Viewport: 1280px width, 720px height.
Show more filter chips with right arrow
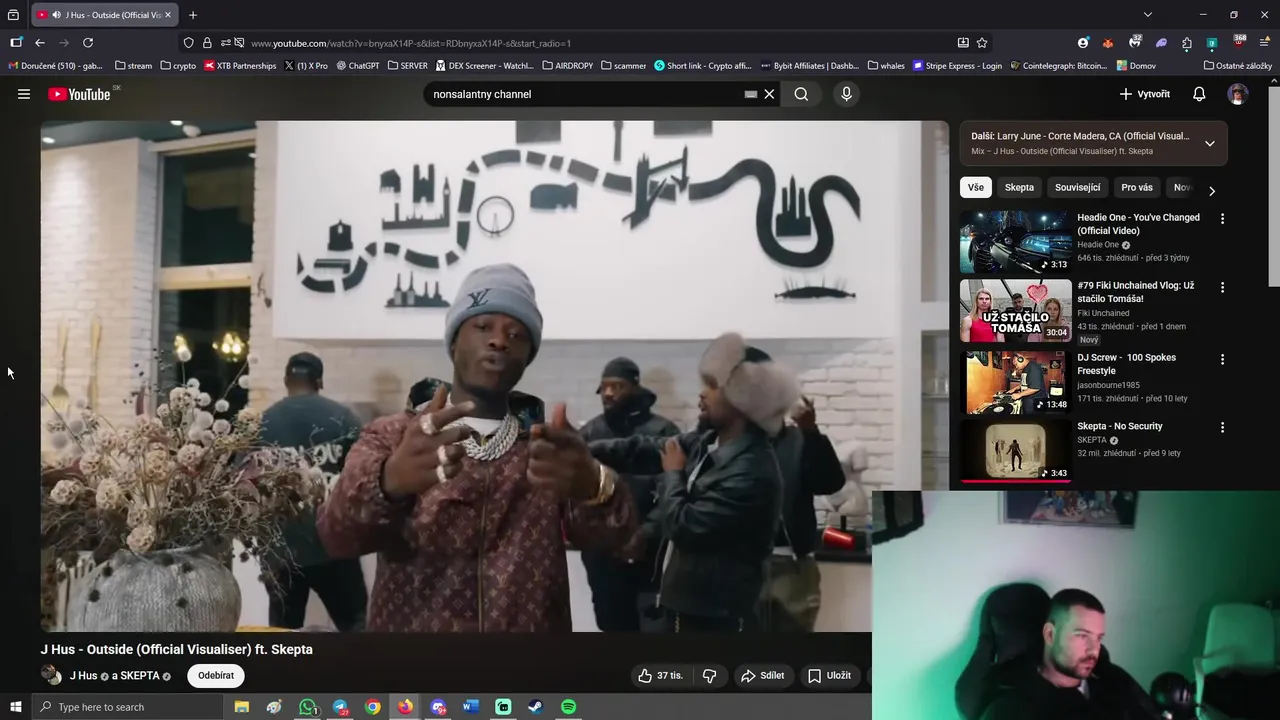coord(1212,190)
